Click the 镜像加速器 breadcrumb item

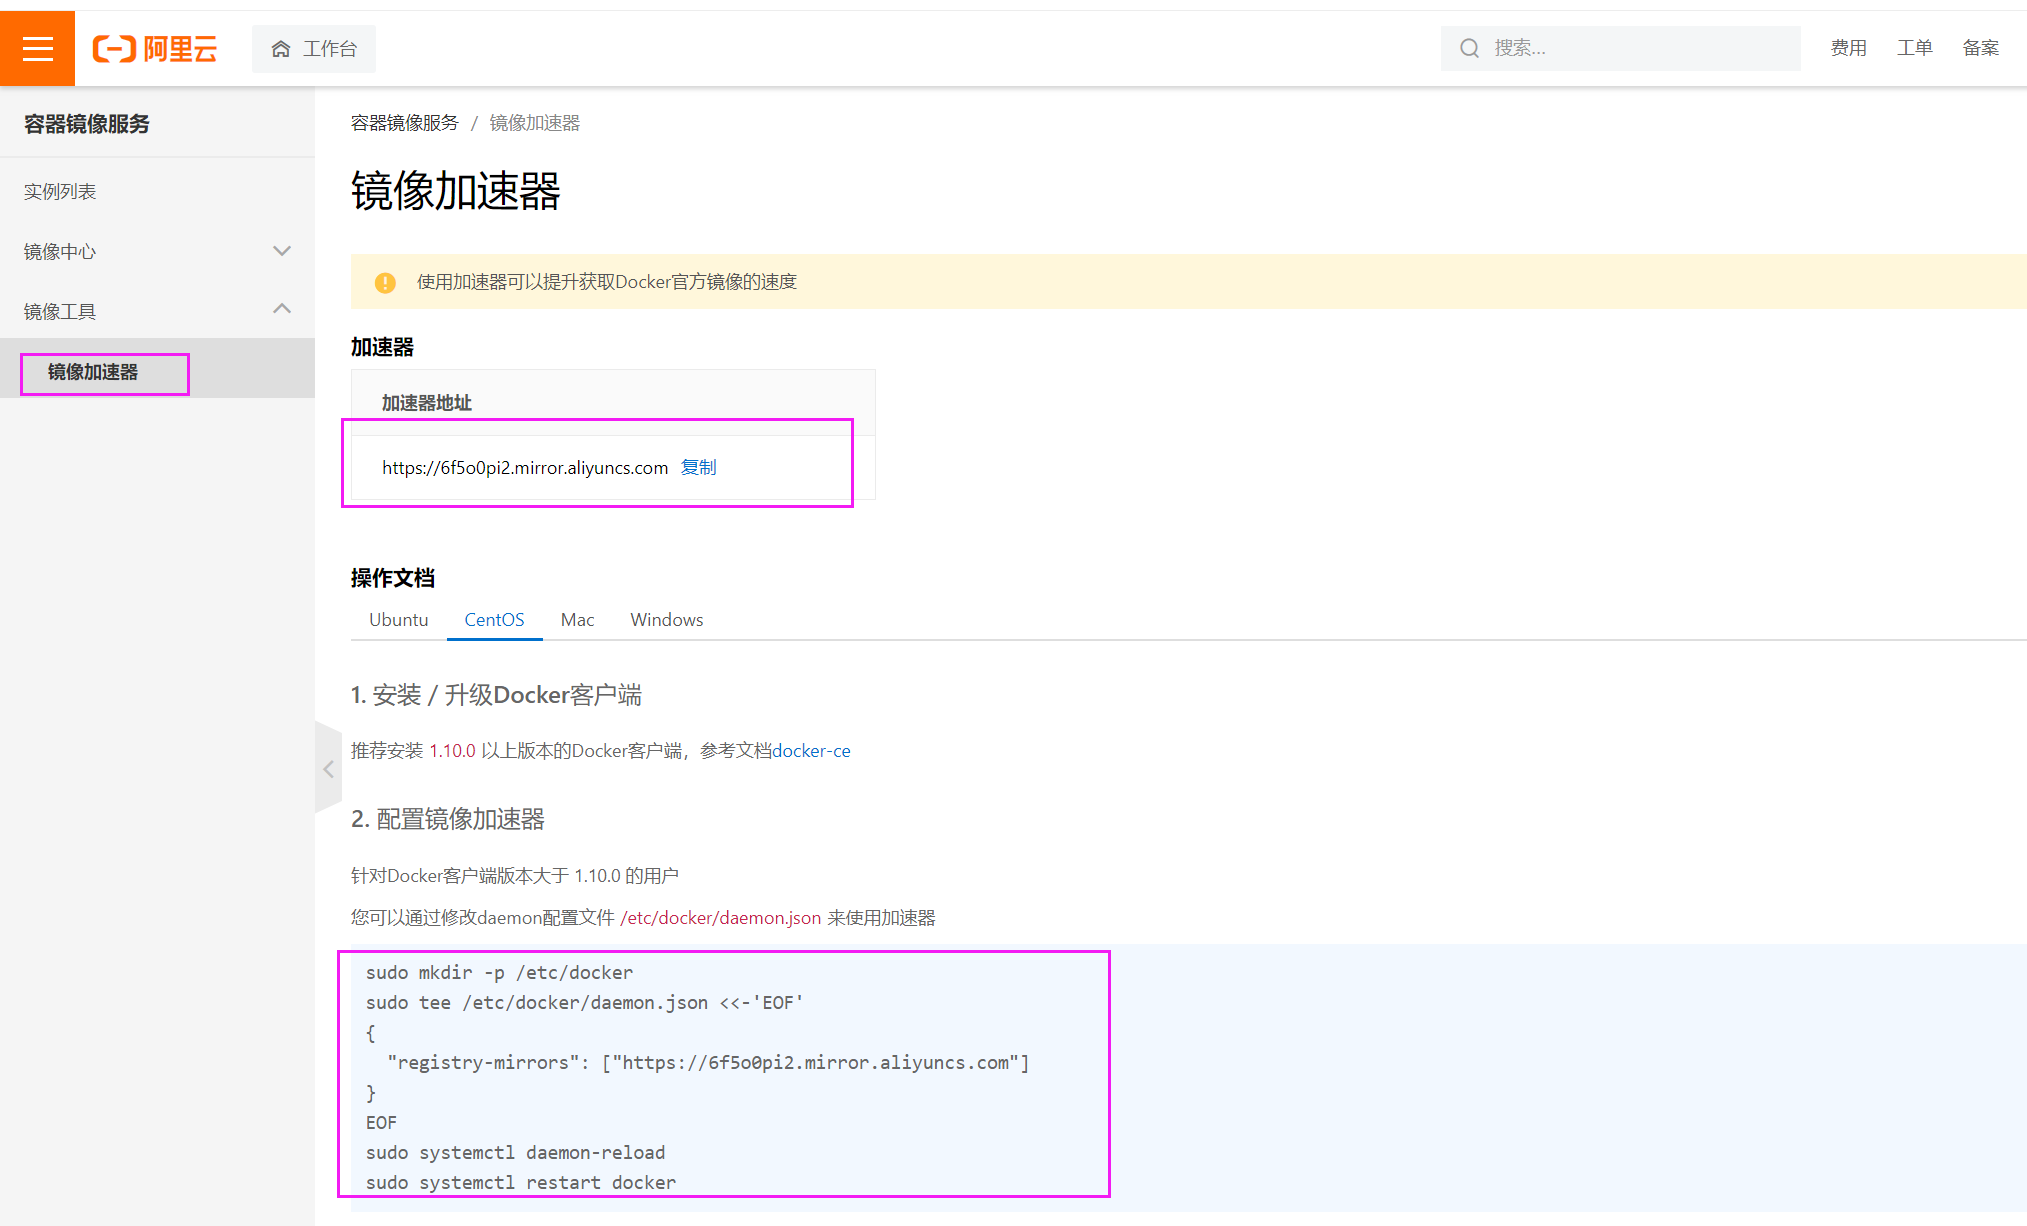535,123
